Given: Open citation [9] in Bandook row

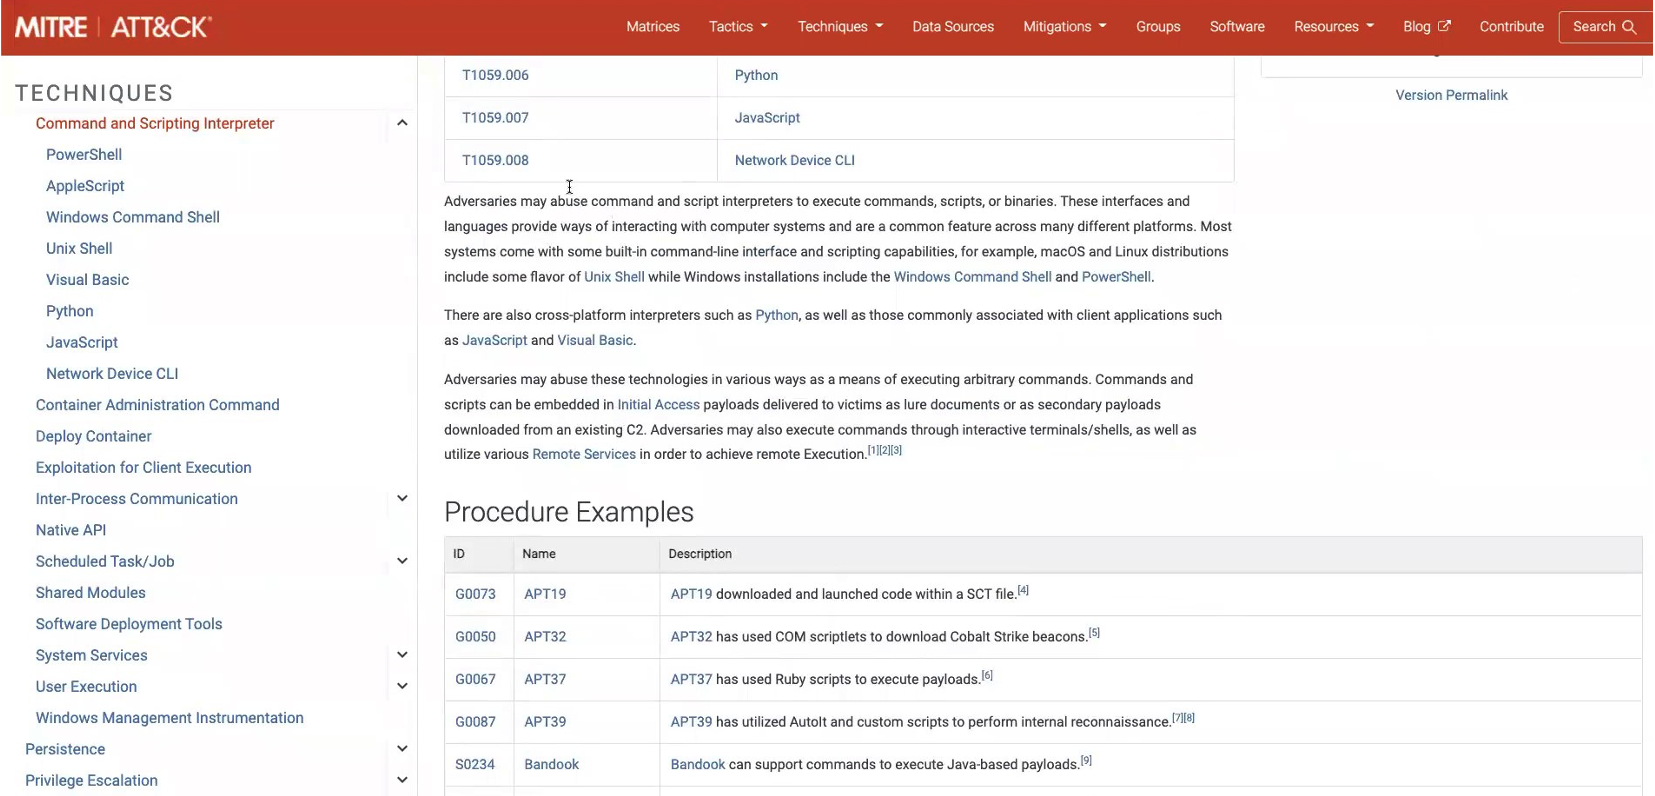Looking at the screenshot, I should tap(1086, 761).
